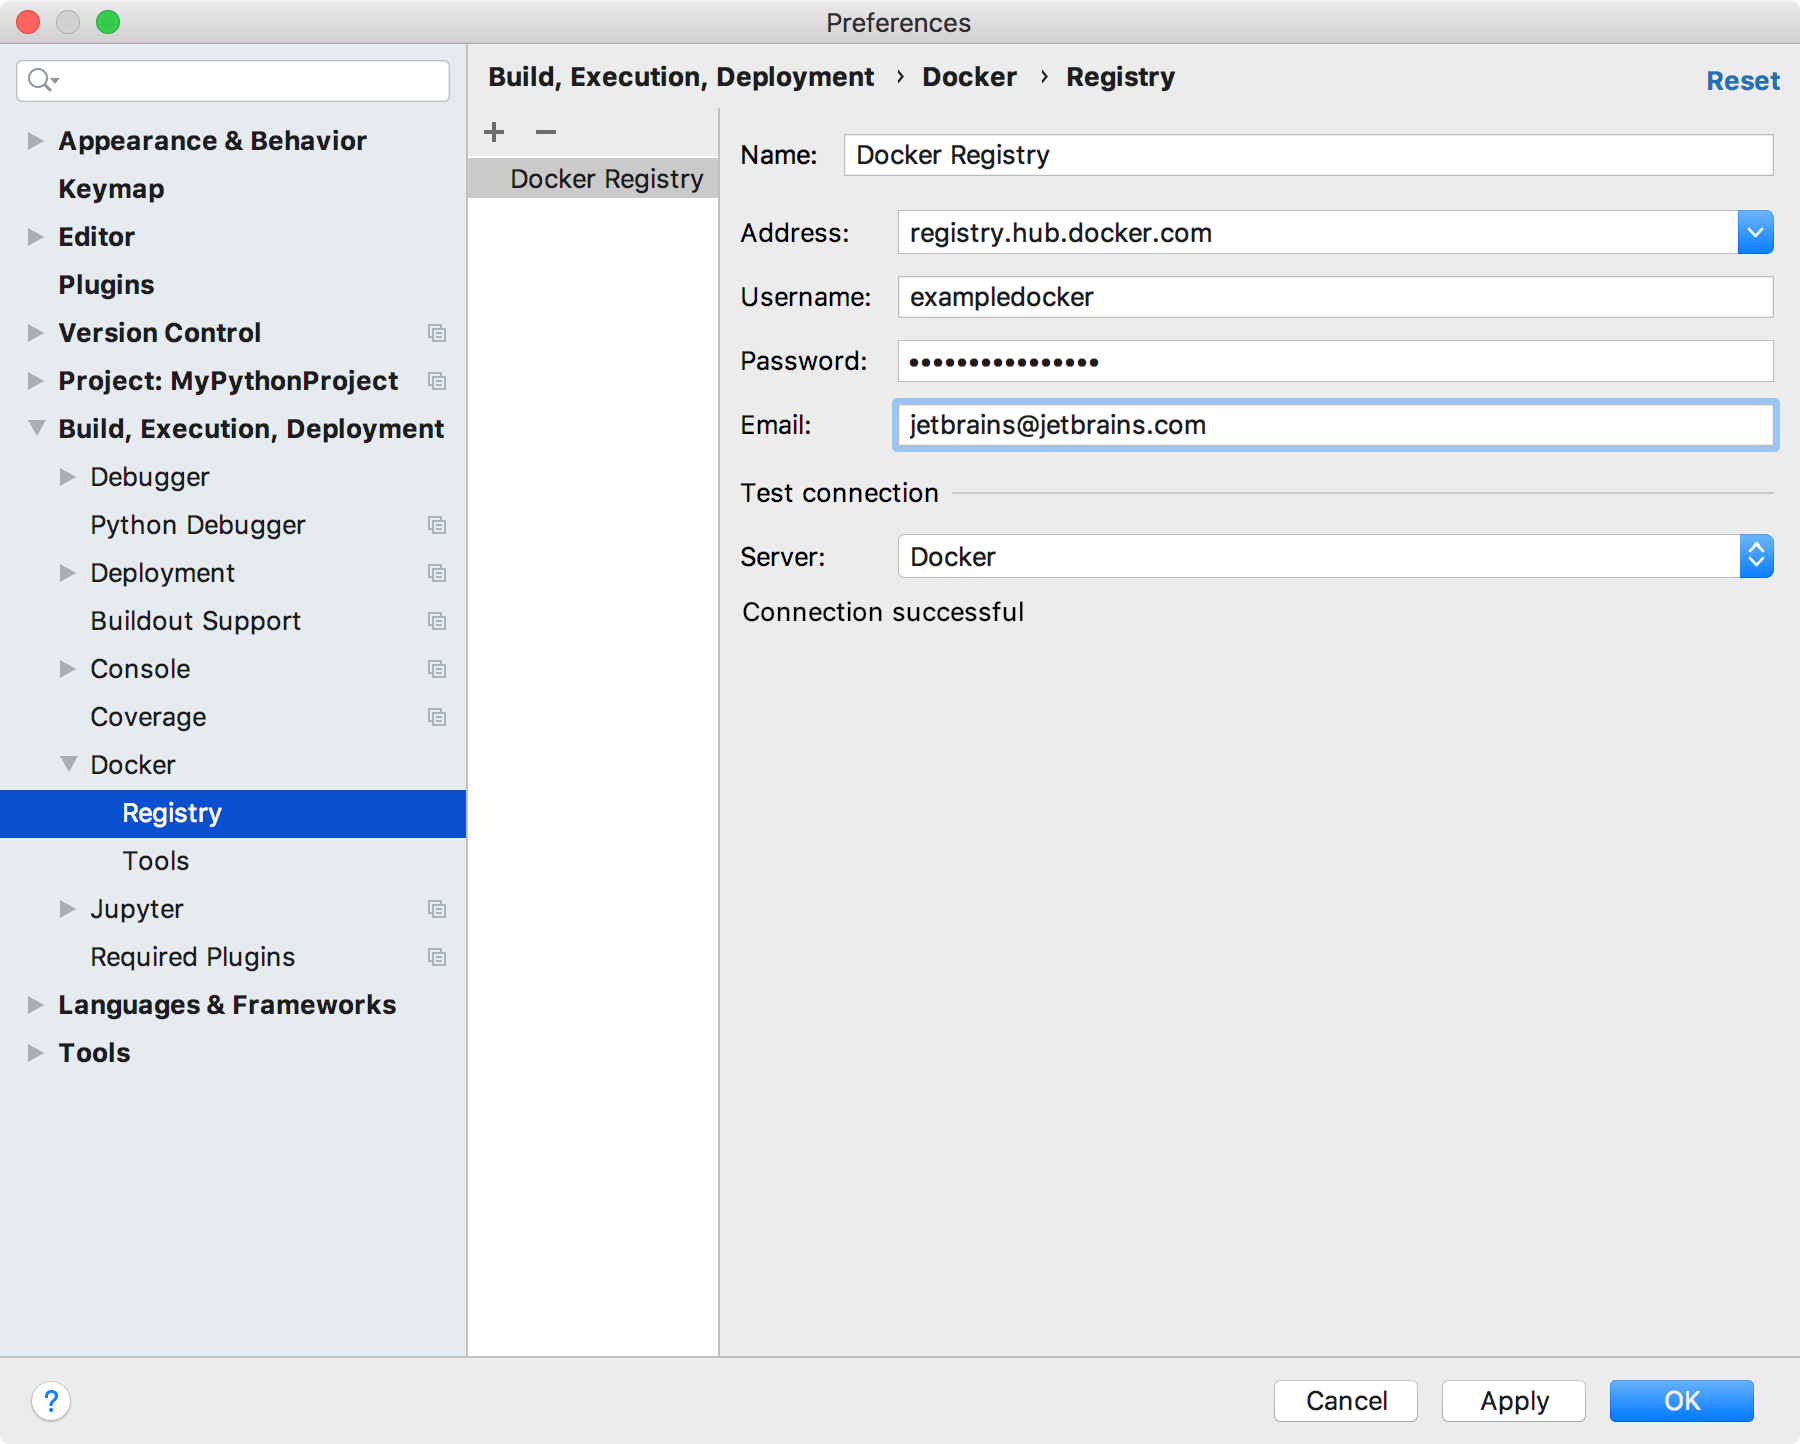Open the Address dropdown list
The height and width of the screenshot is (1444, 1800).
coord(1756,232)
